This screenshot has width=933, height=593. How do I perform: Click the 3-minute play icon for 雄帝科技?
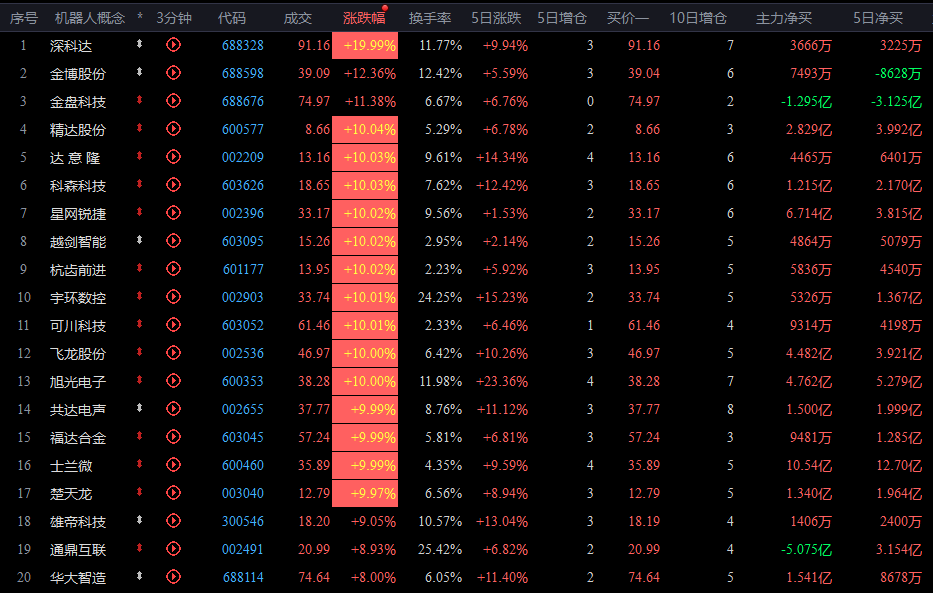173,521
